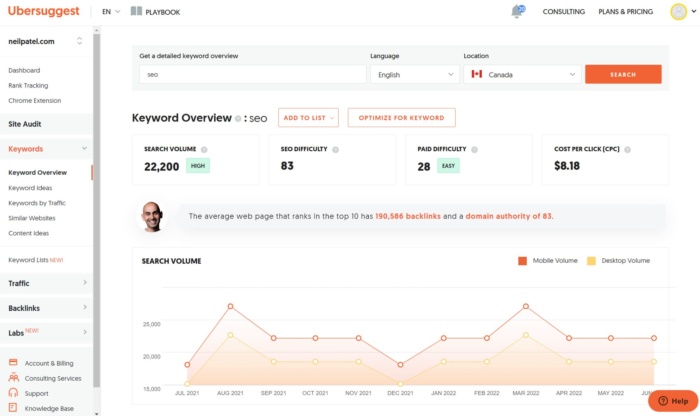Click Search Volume info icon
The width and height of the screenshot is (700, 416).
[204, 149]
